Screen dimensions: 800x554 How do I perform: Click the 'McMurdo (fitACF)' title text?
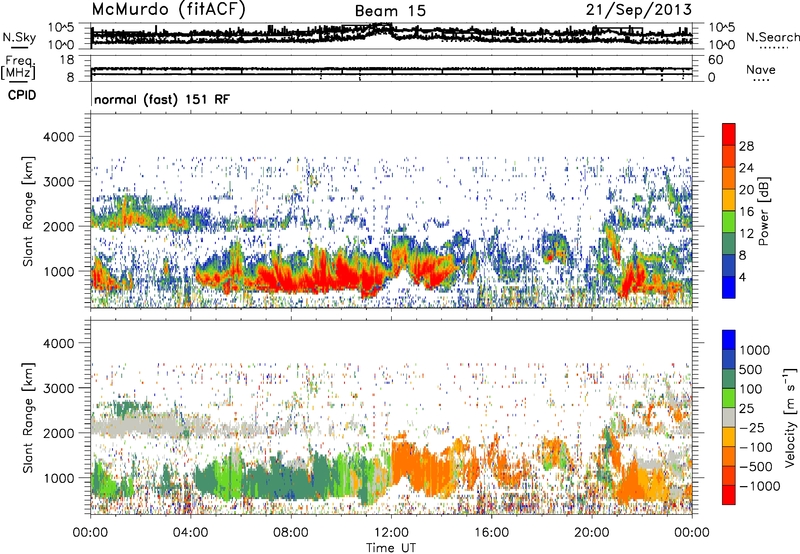click(168, 10)
